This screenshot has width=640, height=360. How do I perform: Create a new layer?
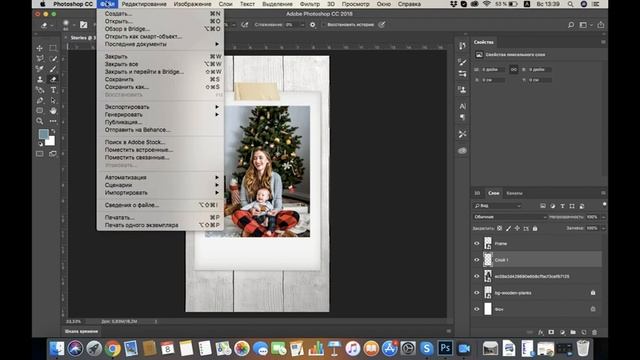[x=584, y=332]
